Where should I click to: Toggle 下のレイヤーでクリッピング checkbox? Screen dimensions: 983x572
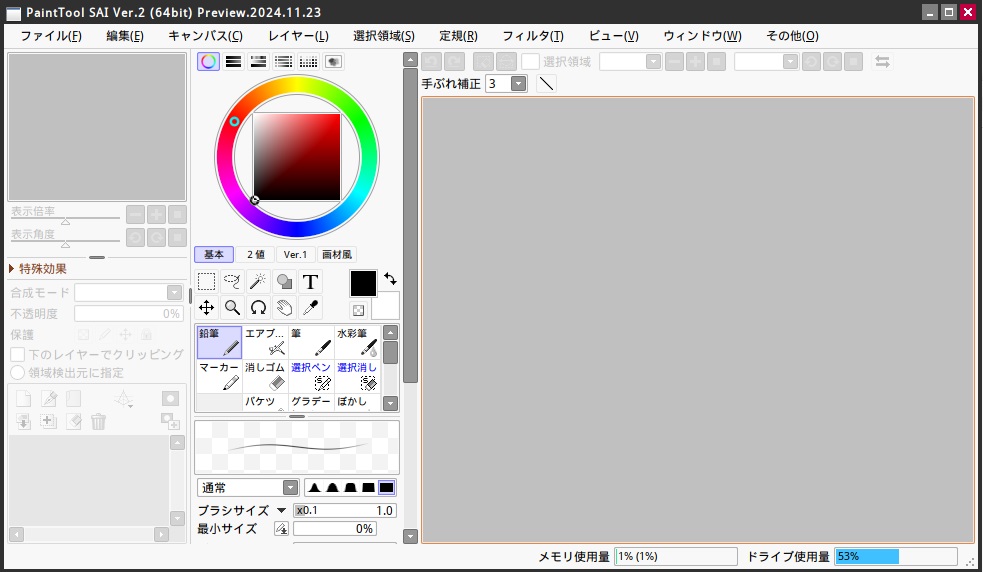point(18,354)
